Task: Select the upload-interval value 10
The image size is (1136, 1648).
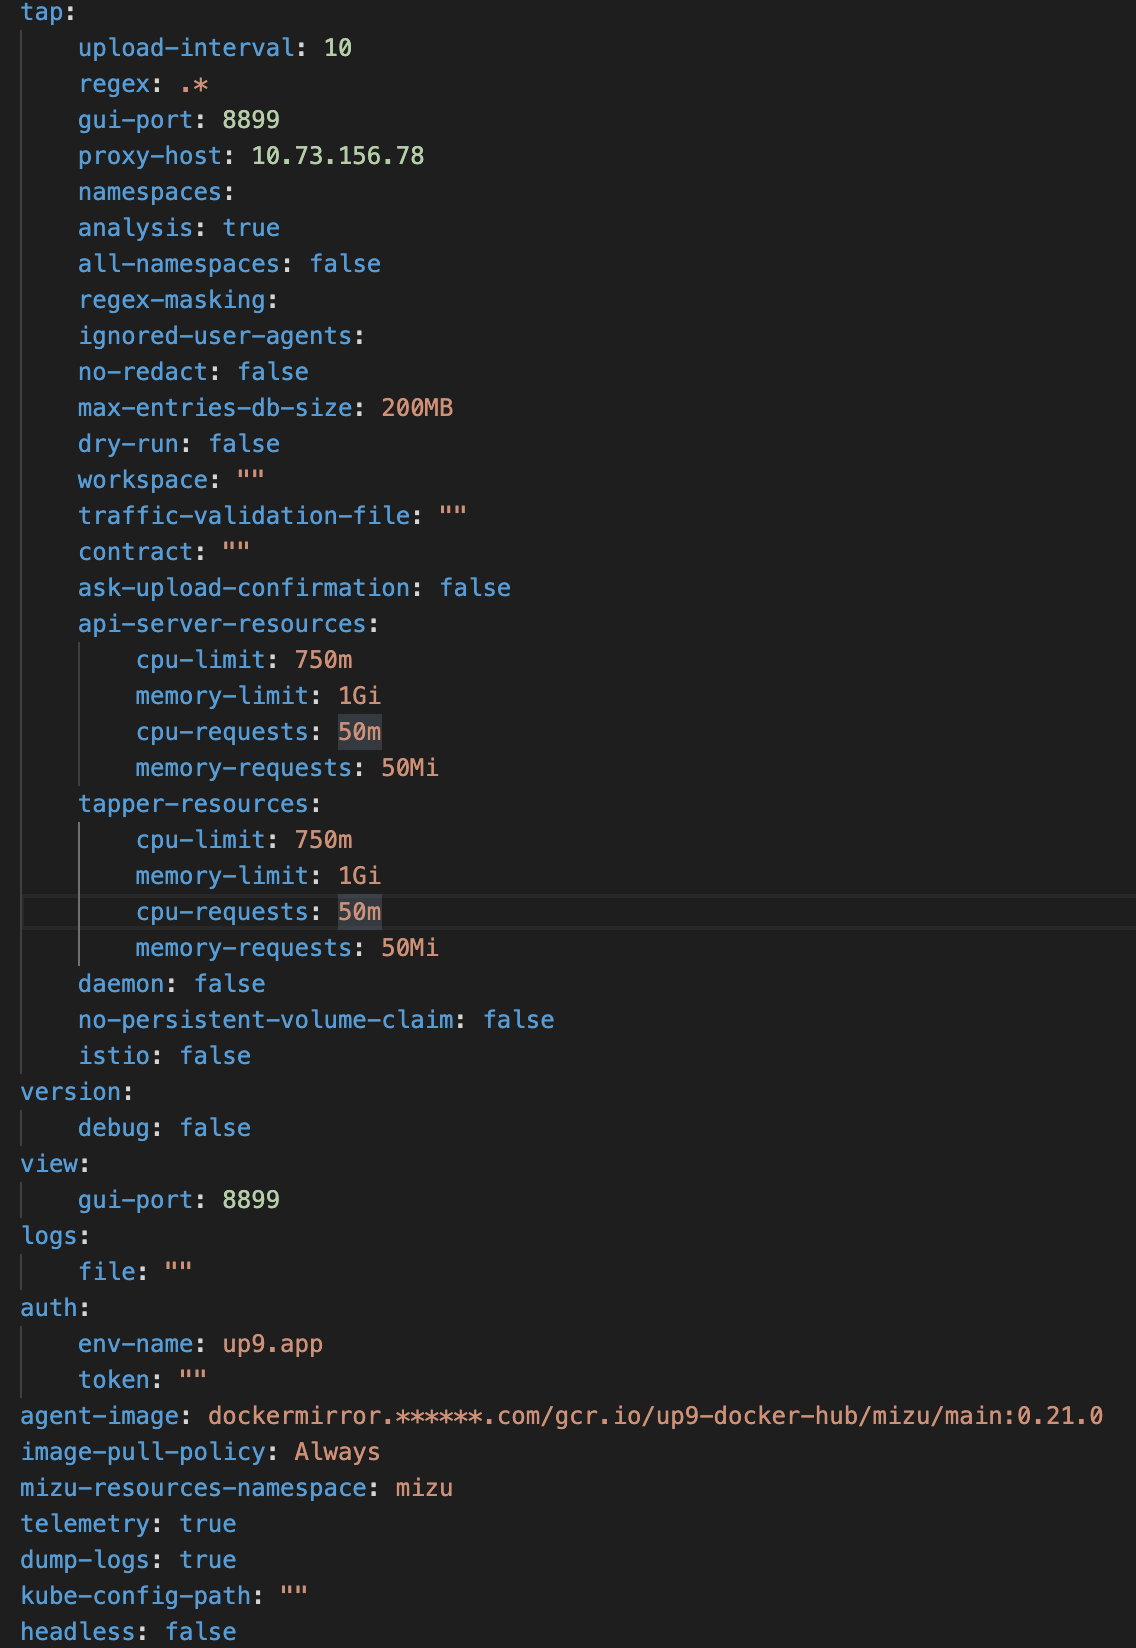Action: coord(338,48)
